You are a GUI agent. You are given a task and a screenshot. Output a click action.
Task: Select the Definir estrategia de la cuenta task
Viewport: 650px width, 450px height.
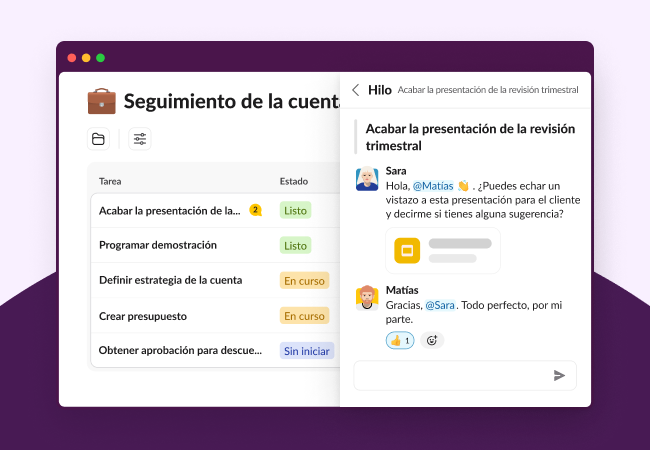(x=170, y=280)
